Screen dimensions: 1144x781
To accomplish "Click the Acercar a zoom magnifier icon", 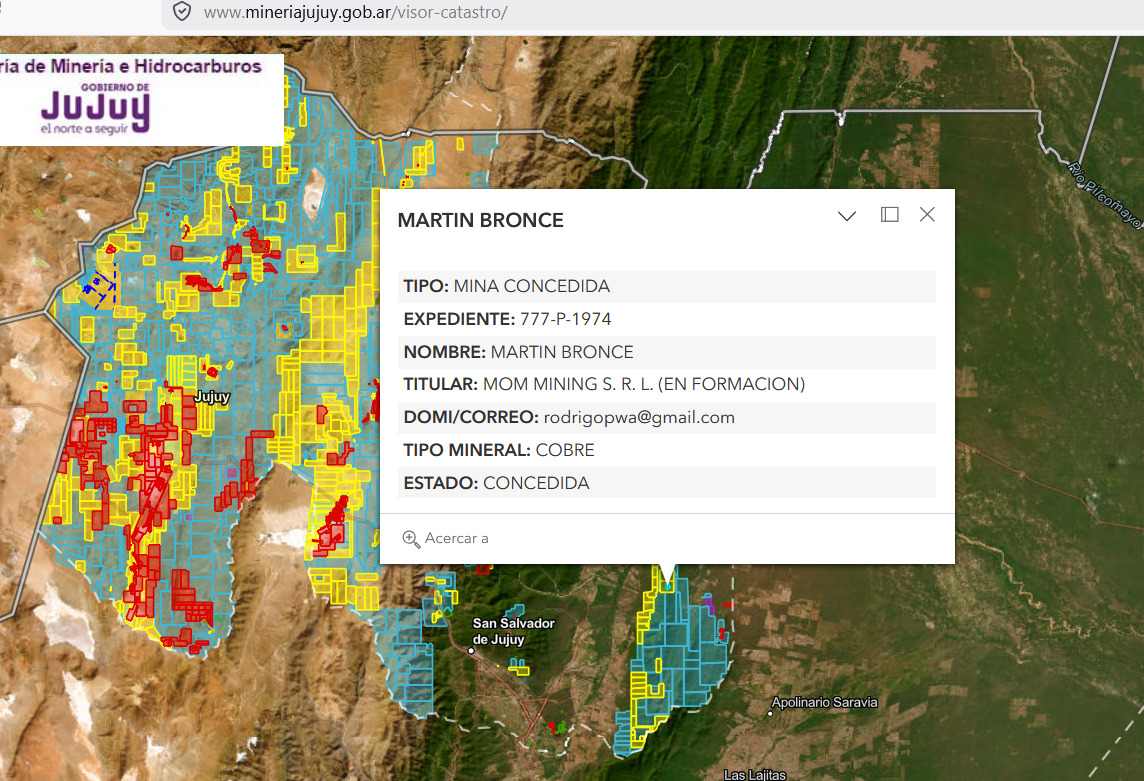I will coord(411,539).
